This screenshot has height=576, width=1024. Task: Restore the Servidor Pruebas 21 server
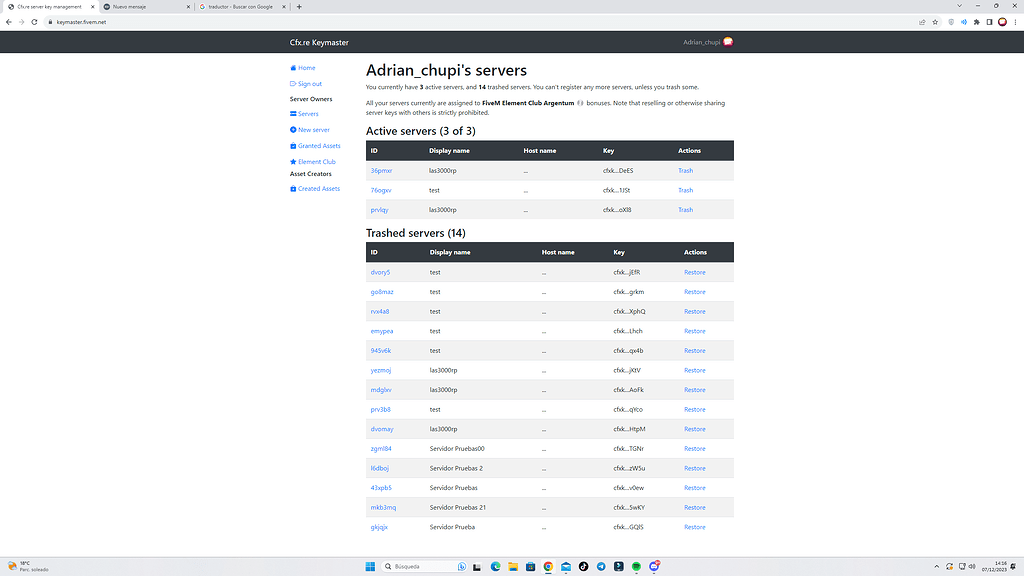pos(694,507)
